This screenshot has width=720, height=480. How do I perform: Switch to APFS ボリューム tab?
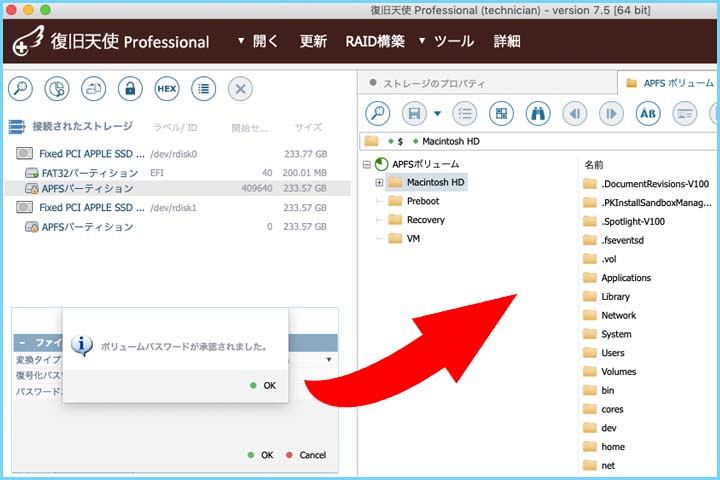[670, 83]
